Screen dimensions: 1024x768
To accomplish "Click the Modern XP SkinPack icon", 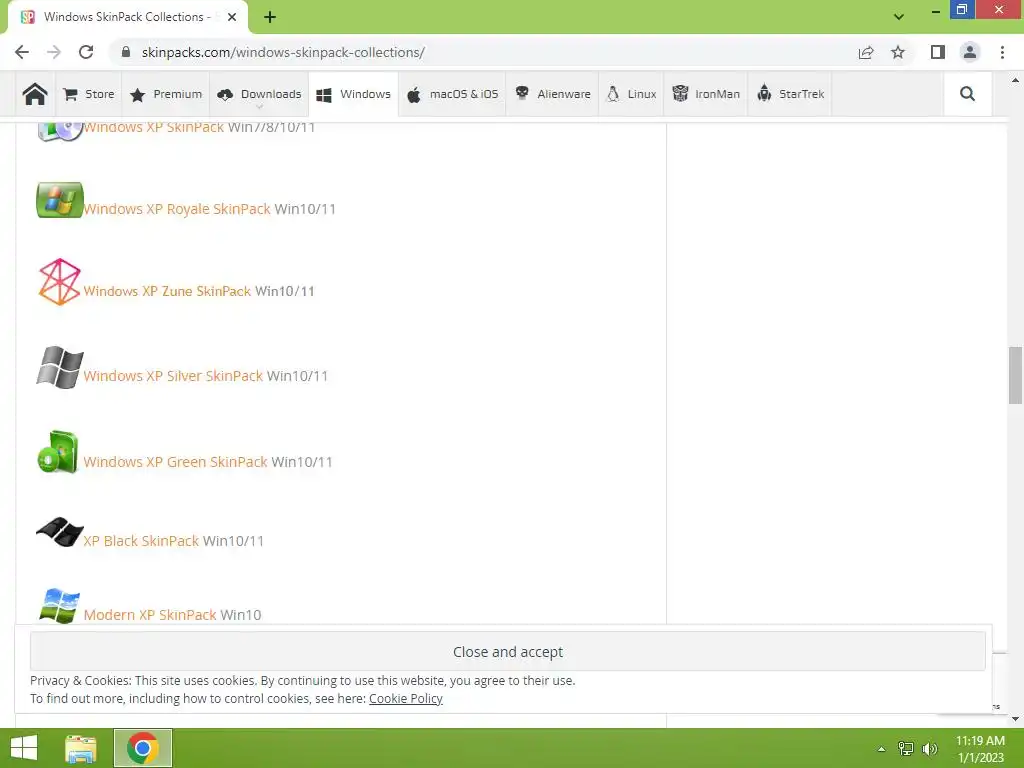I will pyautogui.click(x=59, y=605).
